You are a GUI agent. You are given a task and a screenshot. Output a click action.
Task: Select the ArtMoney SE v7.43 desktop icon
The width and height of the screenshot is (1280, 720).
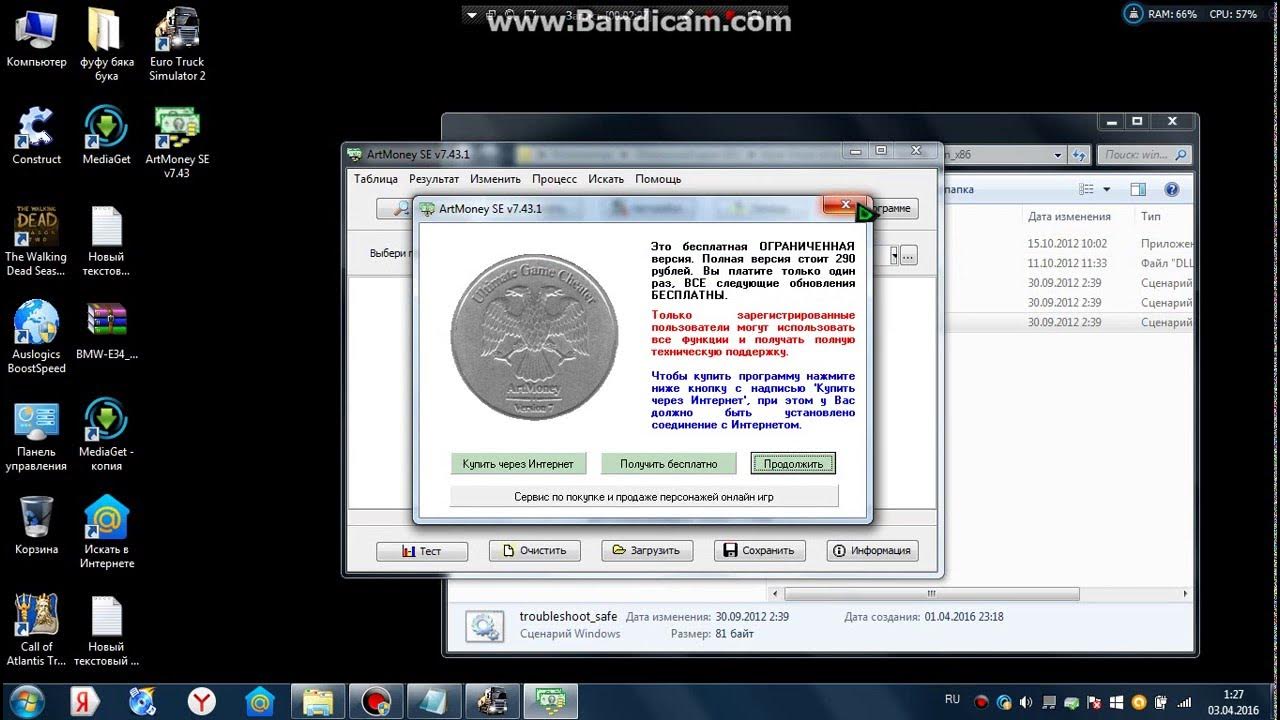177,142
